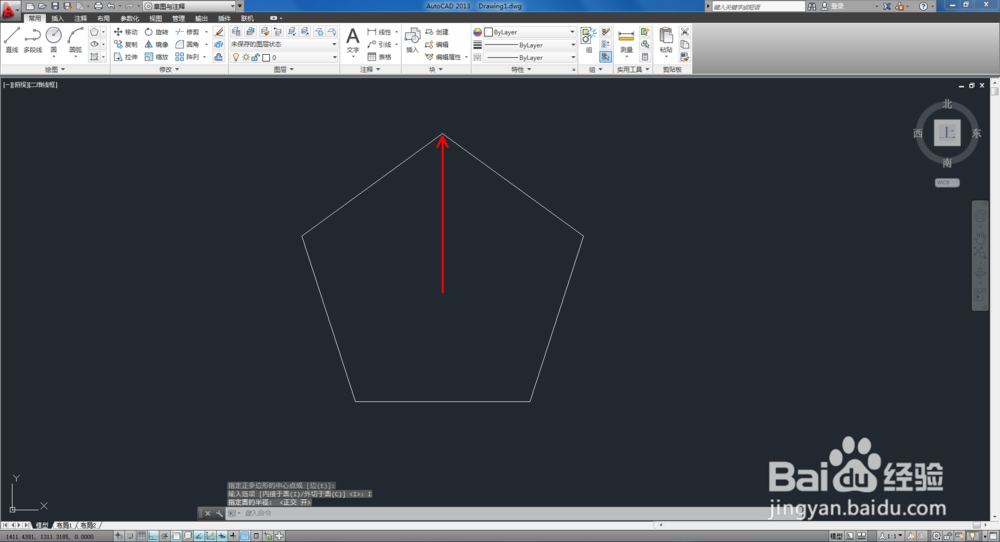Activate the Fillet (圆角) command
Viewport: 1000px width, 542px height.
[x=188, y=45]
